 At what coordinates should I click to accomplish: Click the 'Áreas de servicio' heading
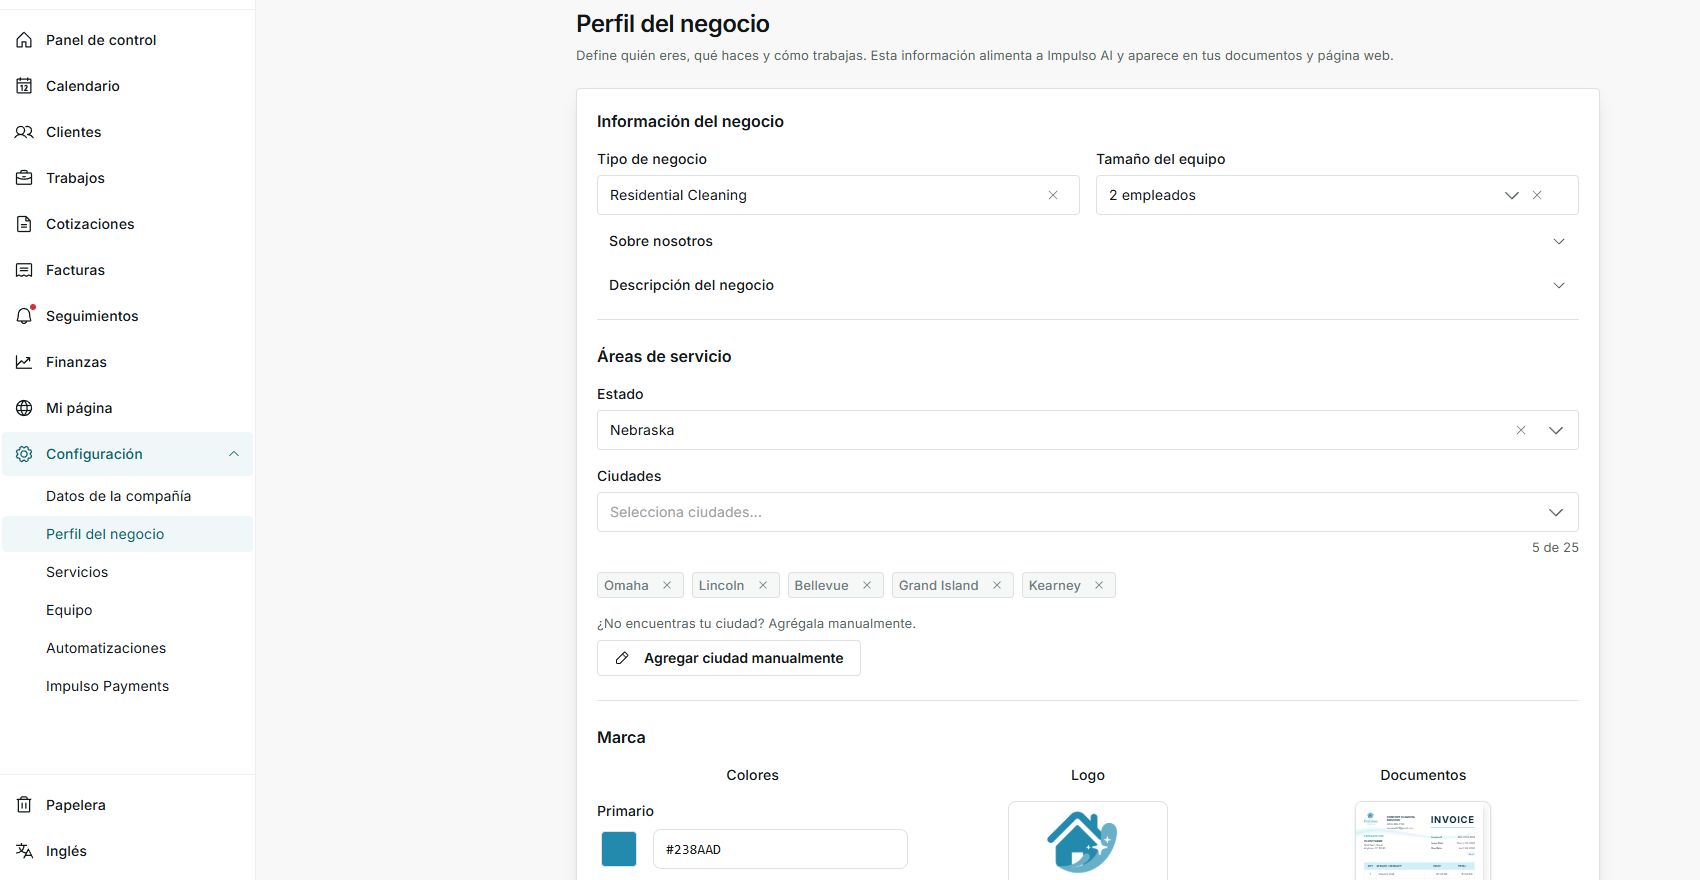point(664,356)
